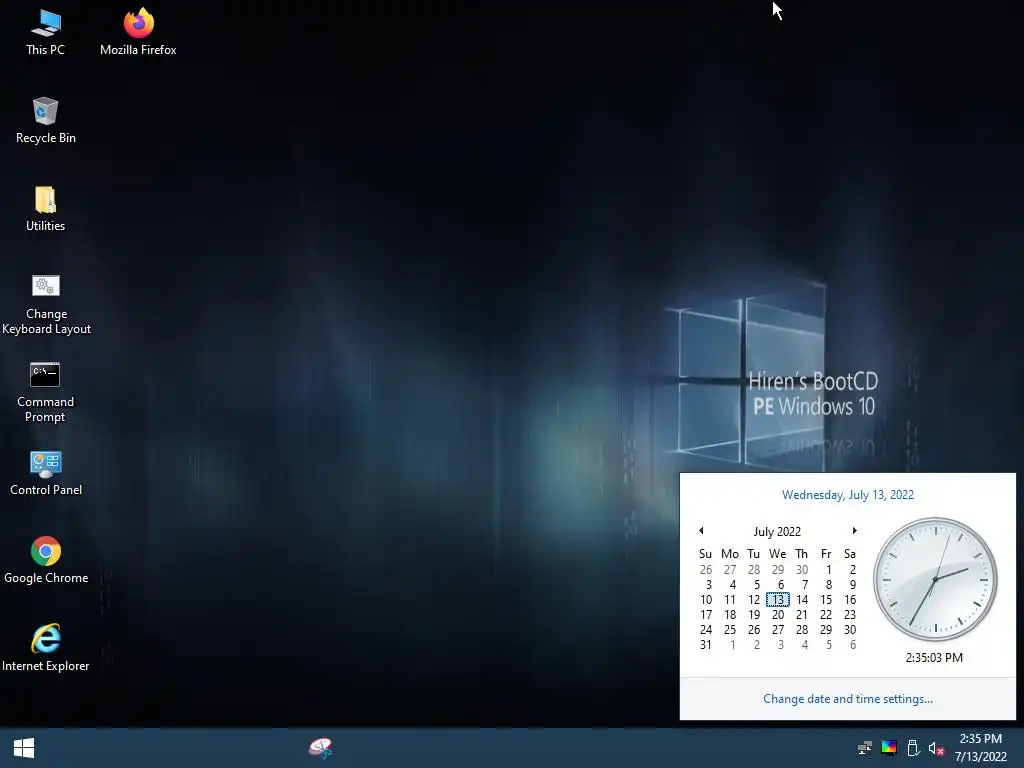Select July 15 in the calendar
This screenshot has height=768, width=1024.
pos(826,600)
